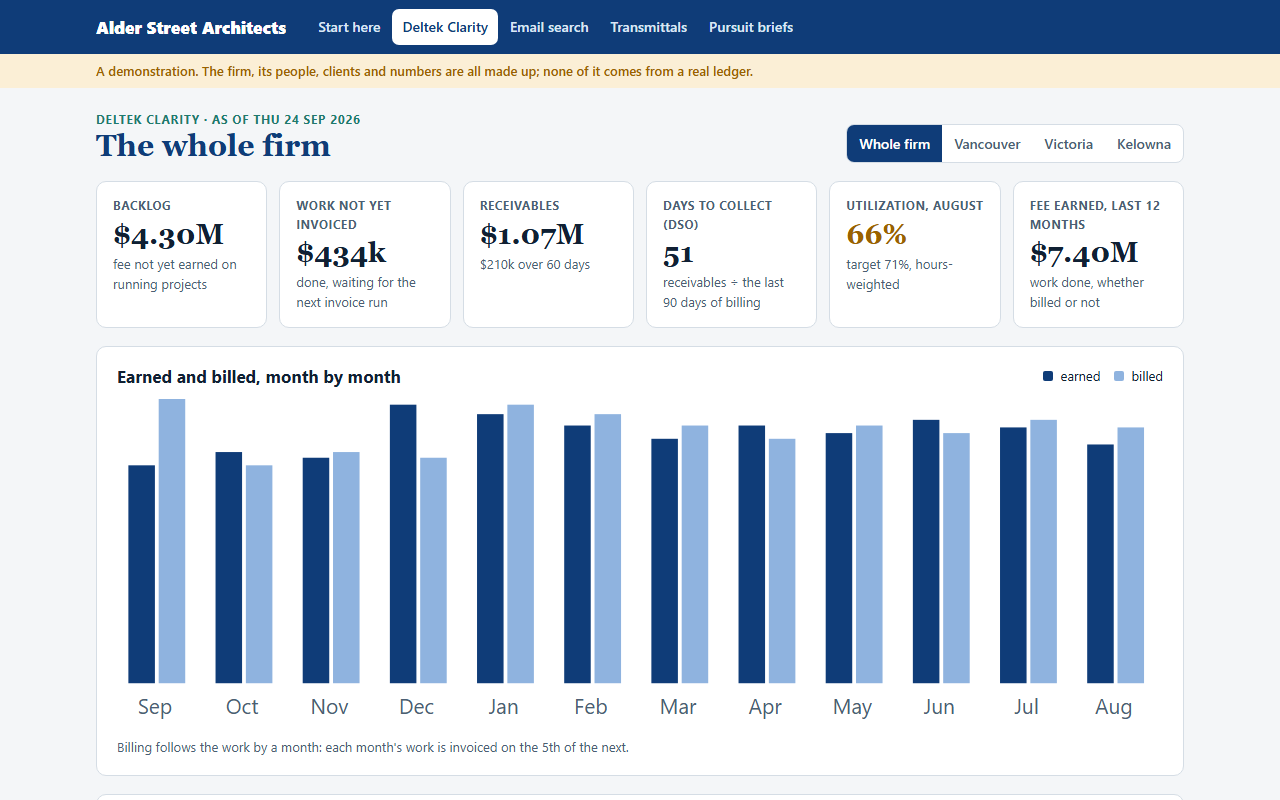The width and height of the screenshot is (1280, 800).
Task: Click 'The whole firm' page heading
Action: (213, 146)
